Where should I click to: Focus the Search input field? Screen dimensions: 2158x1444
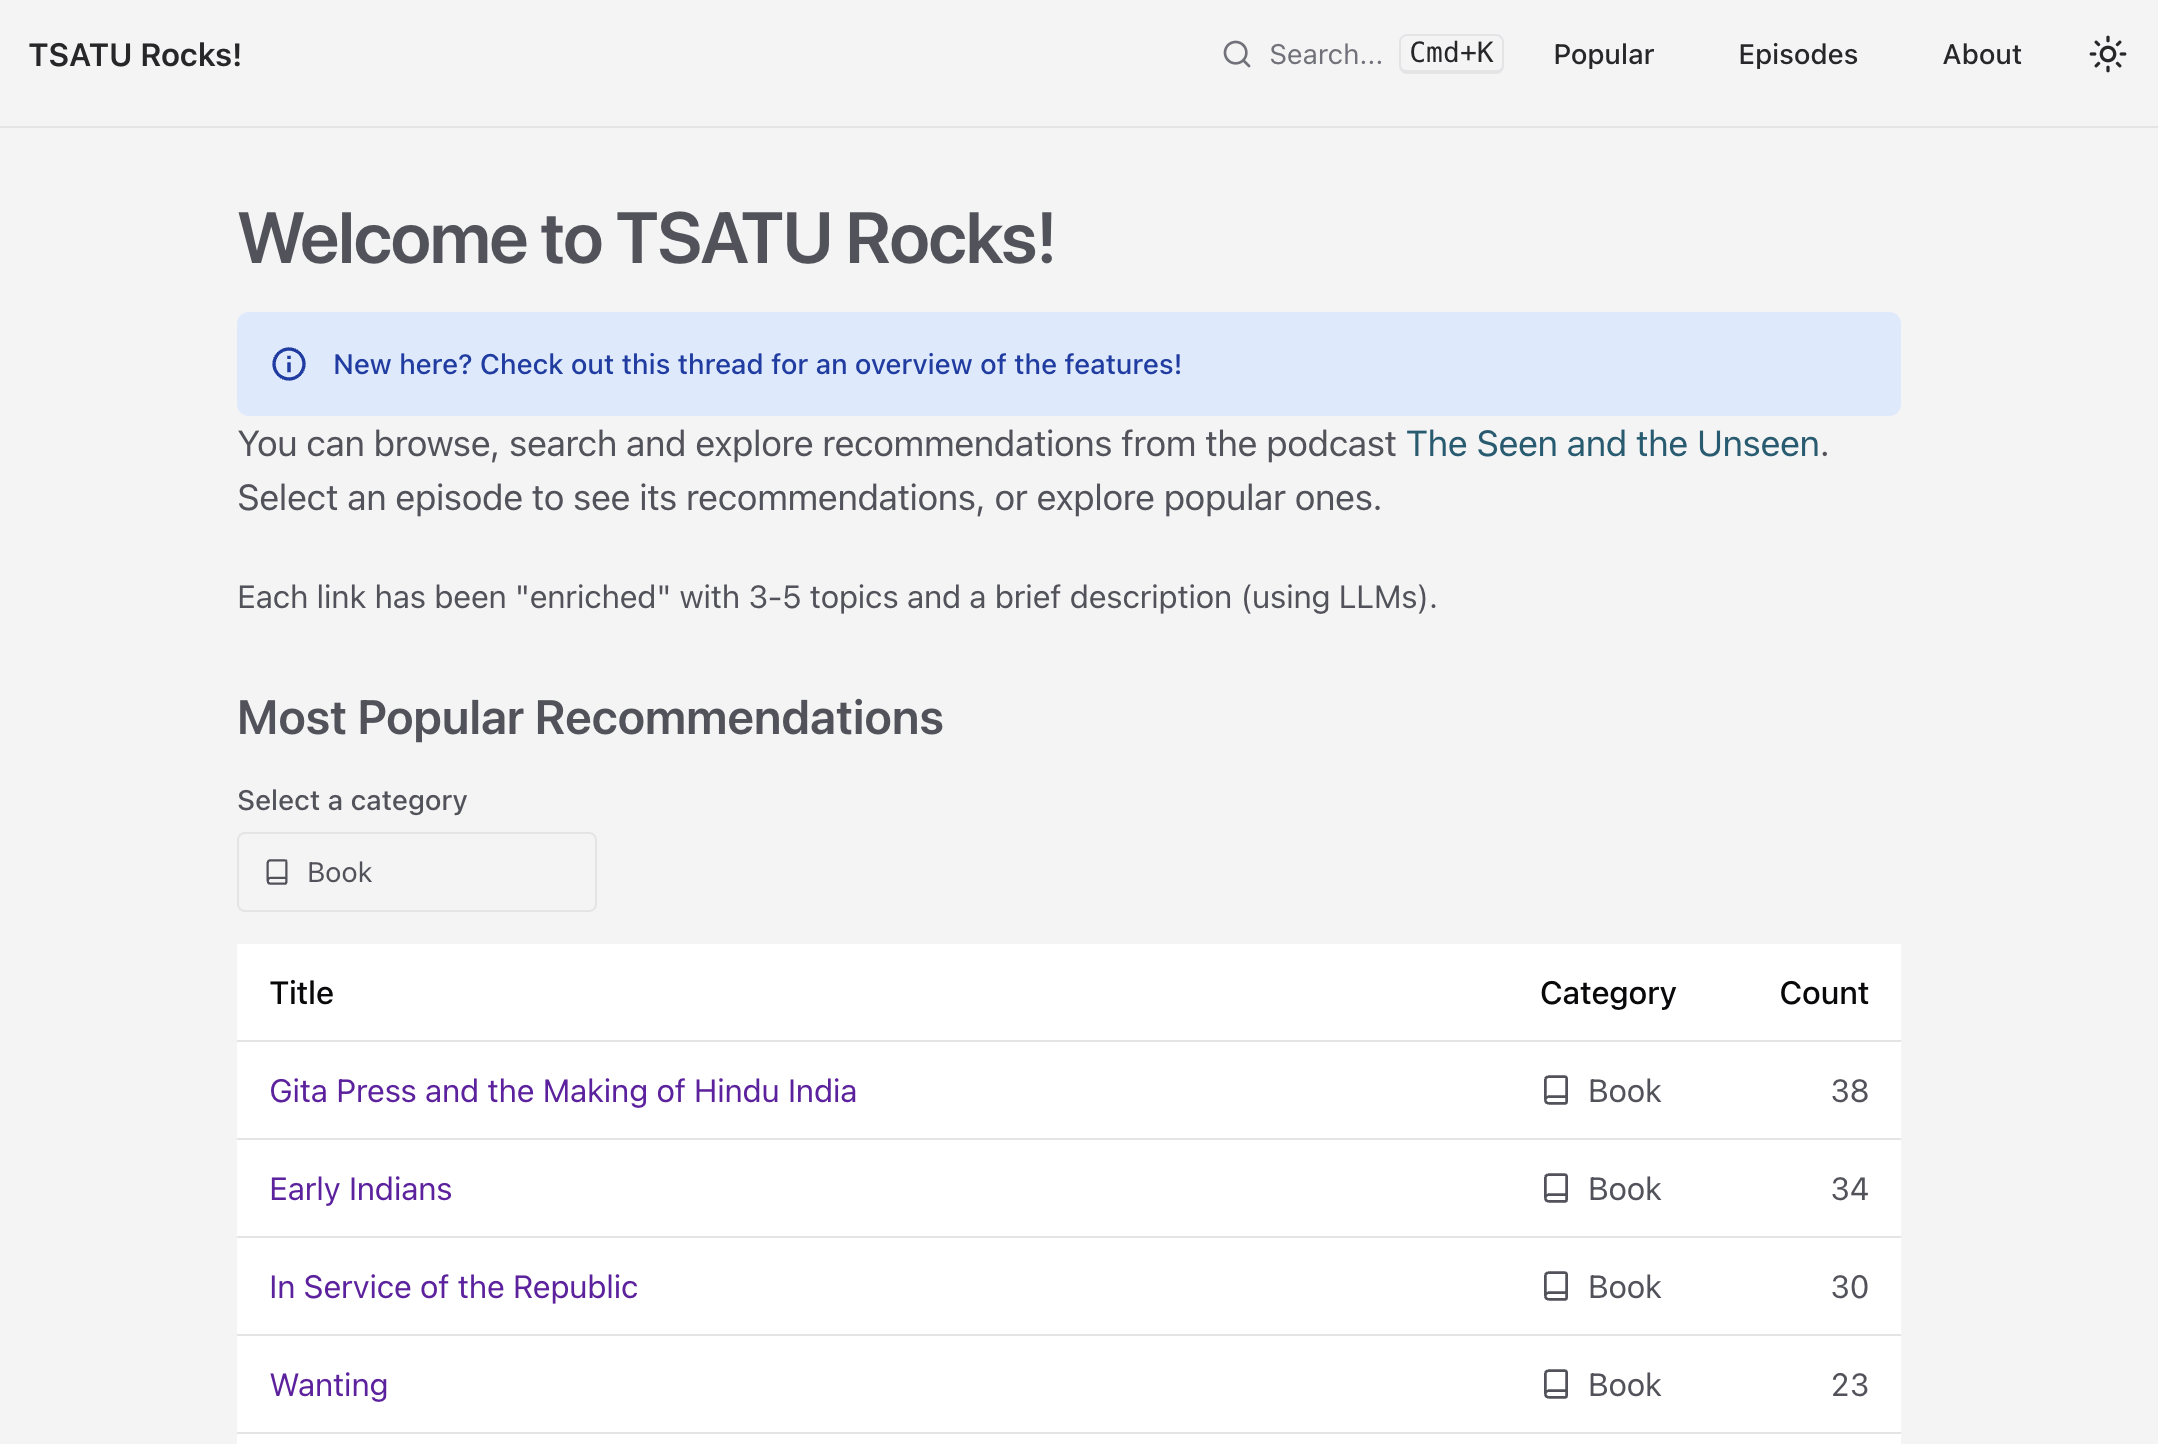click(1326, 54)
